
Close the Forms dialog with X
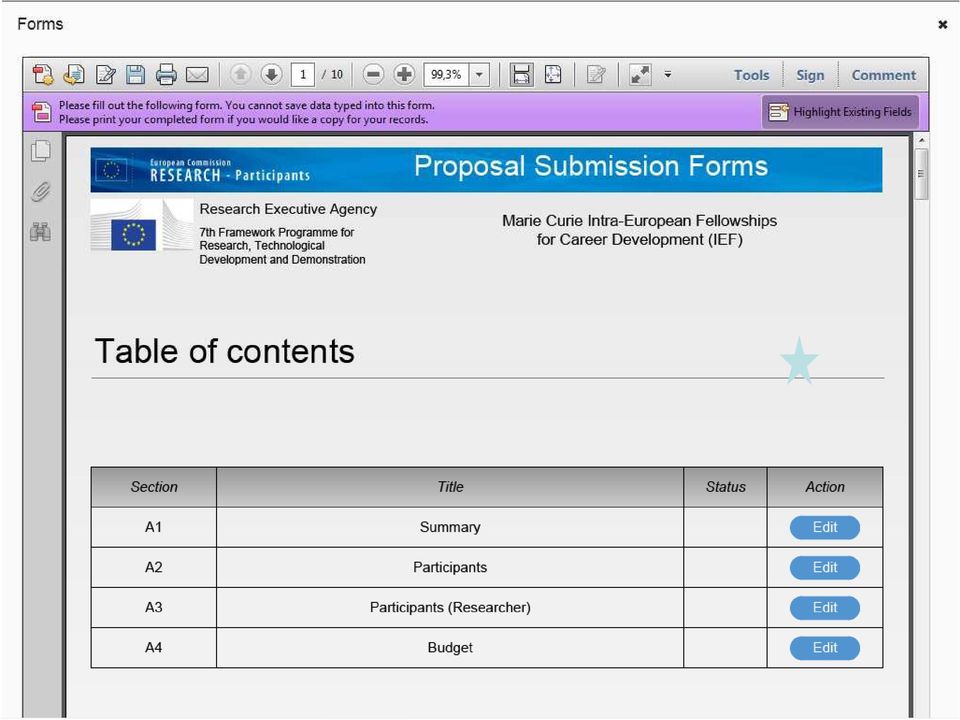coord(943,24)
